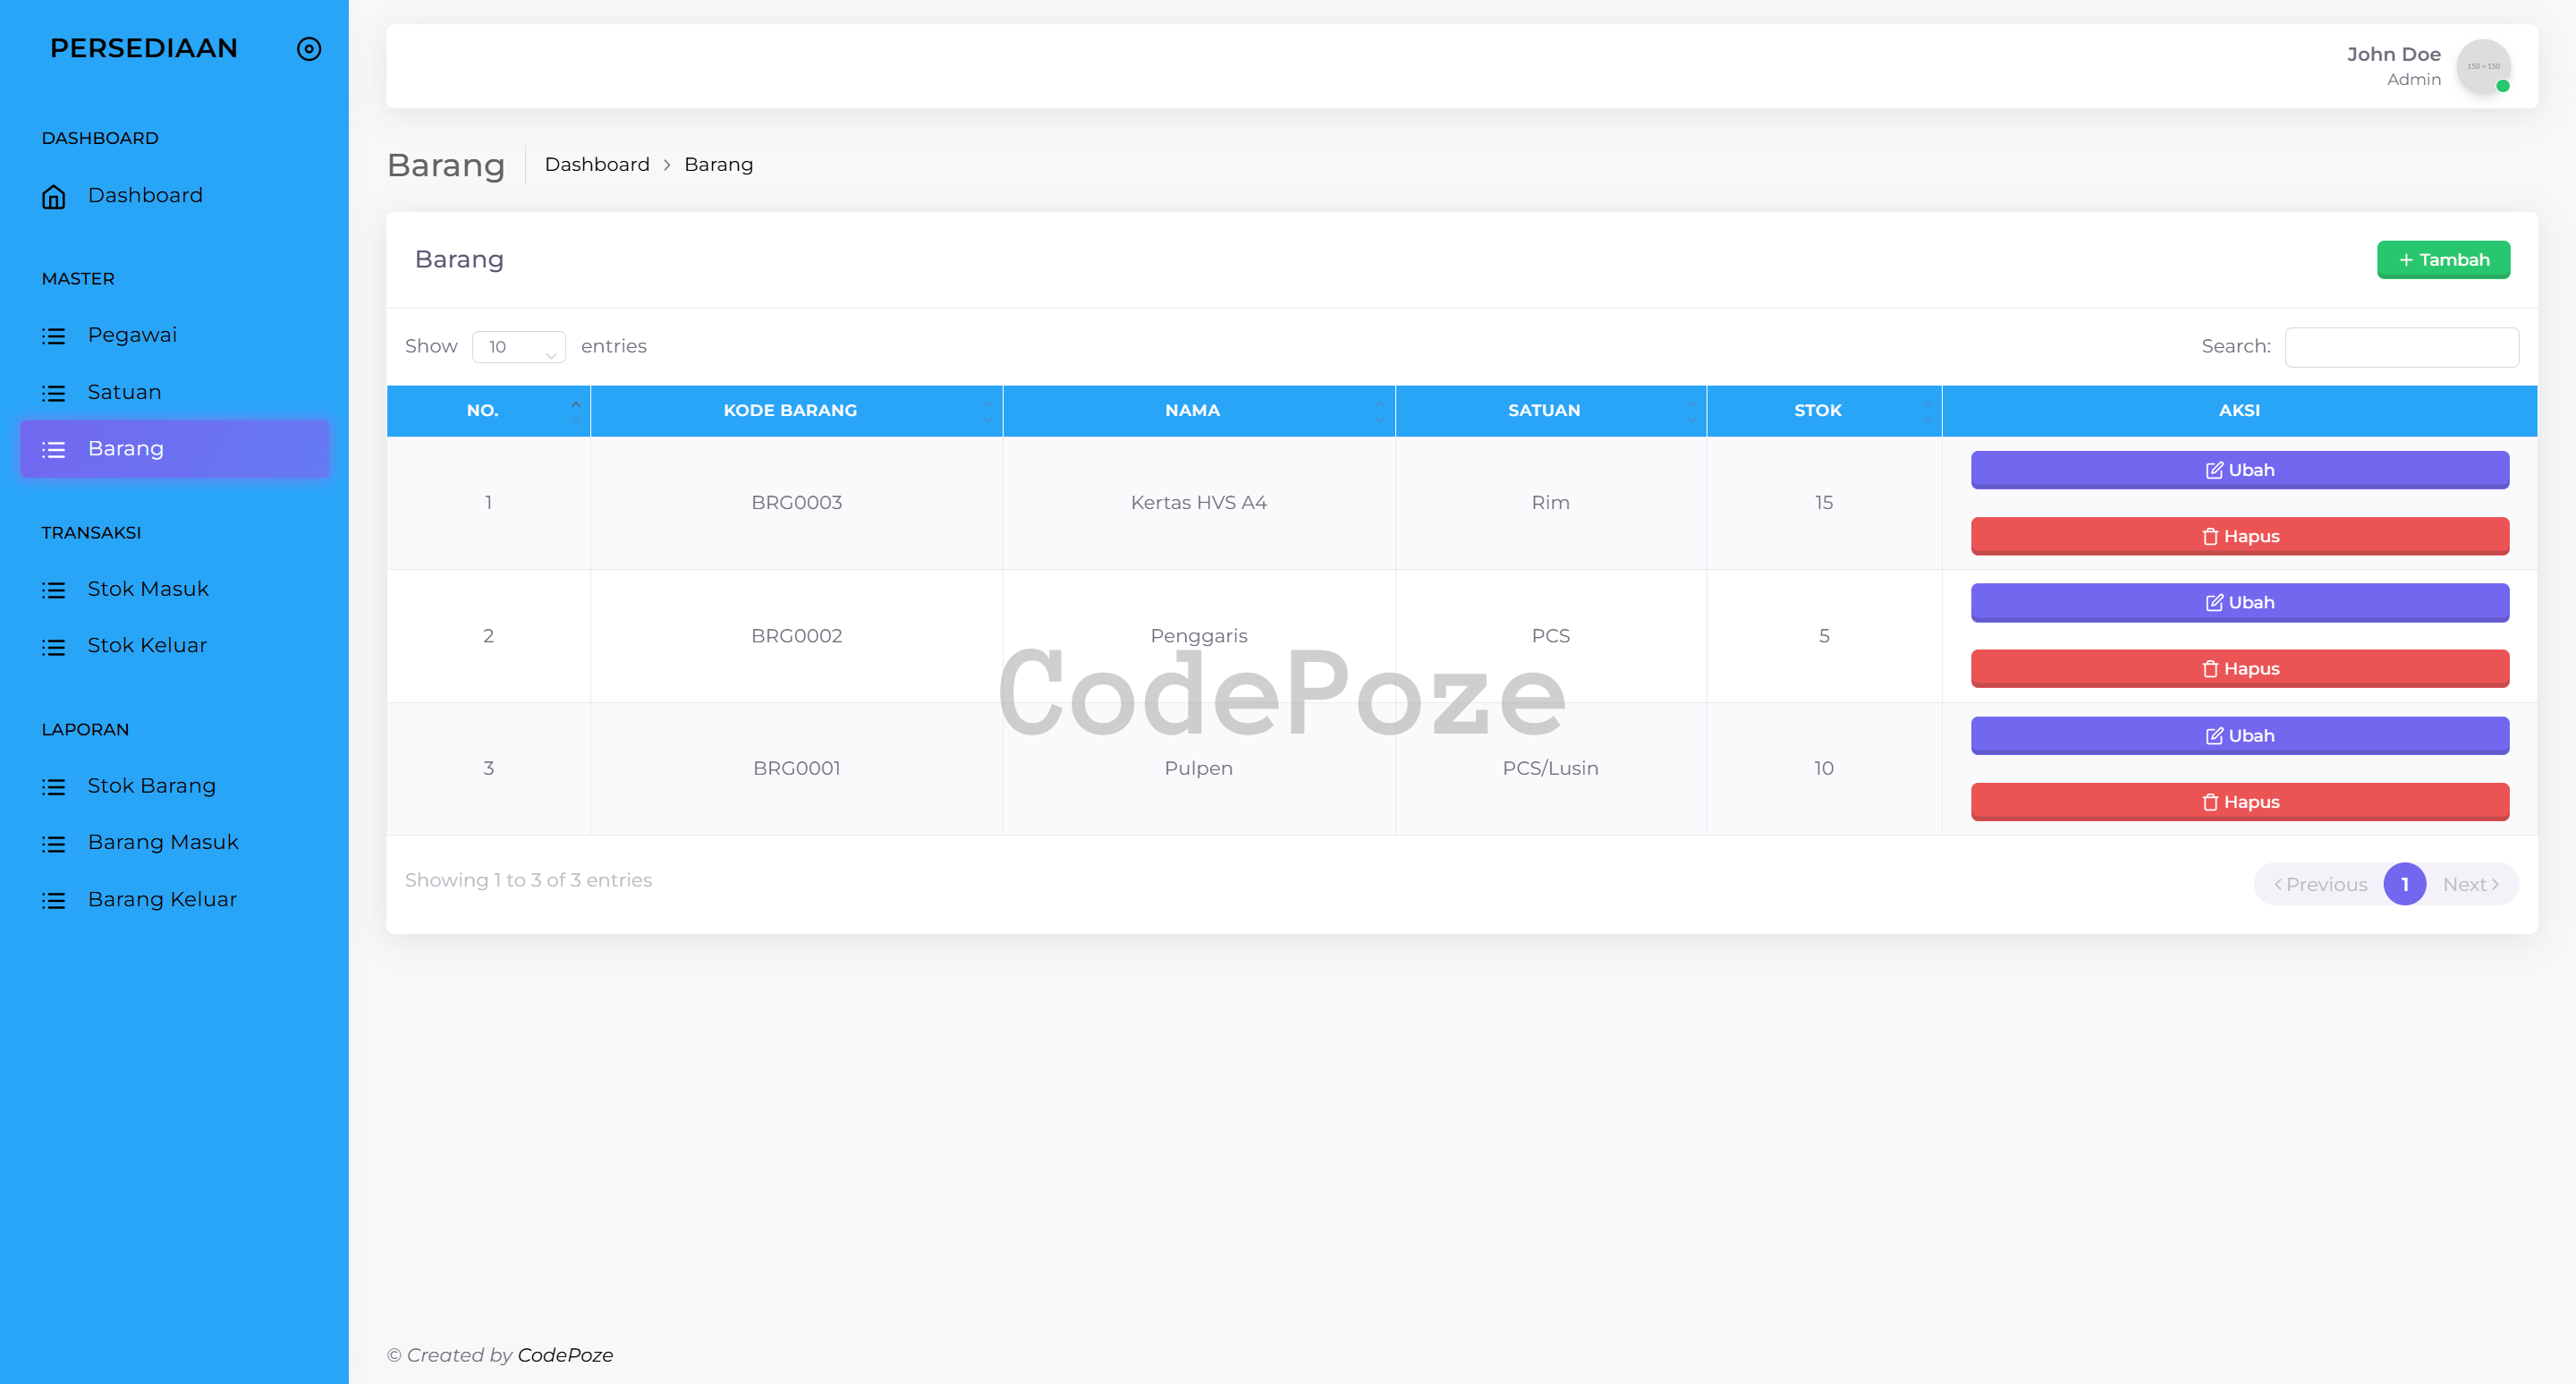The height and width of the screenshot is (1384, 2576).
Task: Click Hapus for the Pulpen row
Action: (2239, 802)
